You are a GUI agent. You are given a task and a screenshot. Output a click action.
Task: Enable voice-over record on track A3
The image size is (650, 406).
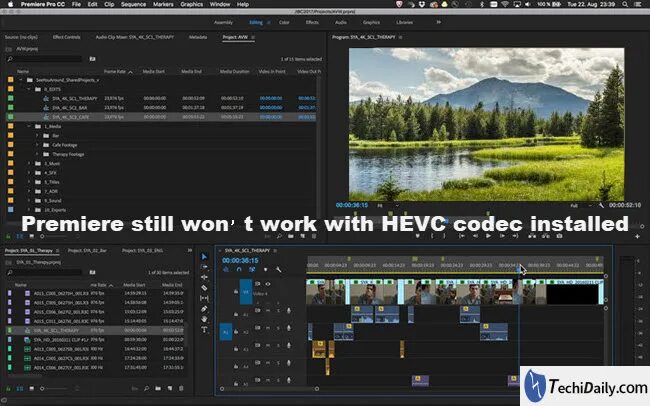coord(289,345)
